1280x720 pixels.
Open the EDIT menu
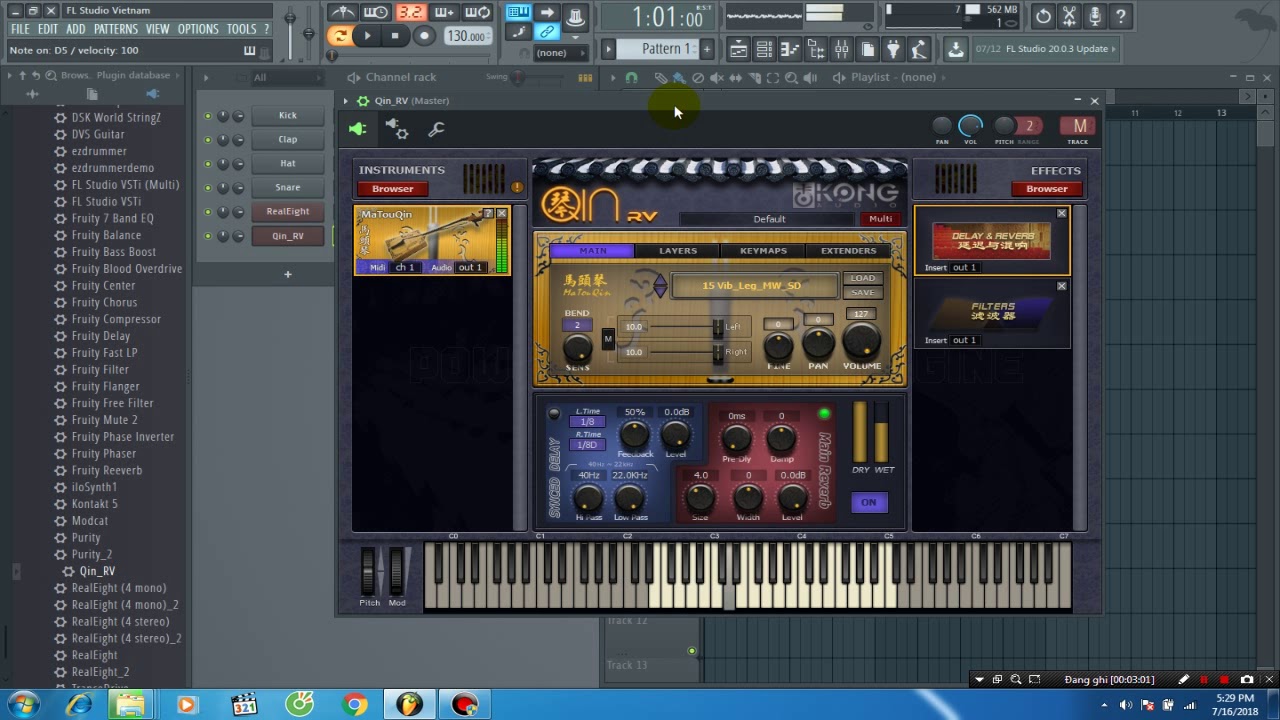point(48,29)
